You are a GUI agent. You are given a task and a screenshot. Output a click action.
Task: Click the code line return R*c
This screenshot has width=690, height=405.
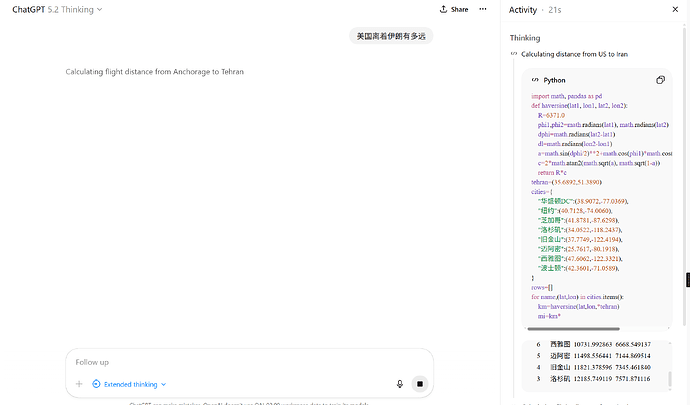(x=552, y=173)
